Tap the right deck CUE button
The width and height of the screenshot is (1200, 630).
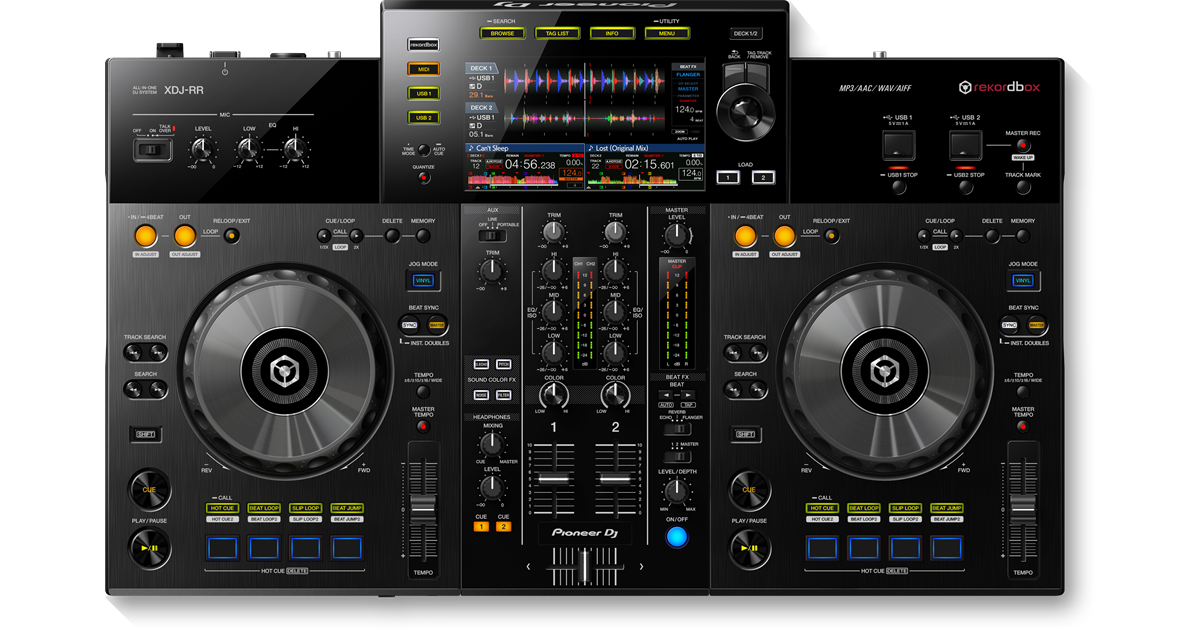[750, 490]
